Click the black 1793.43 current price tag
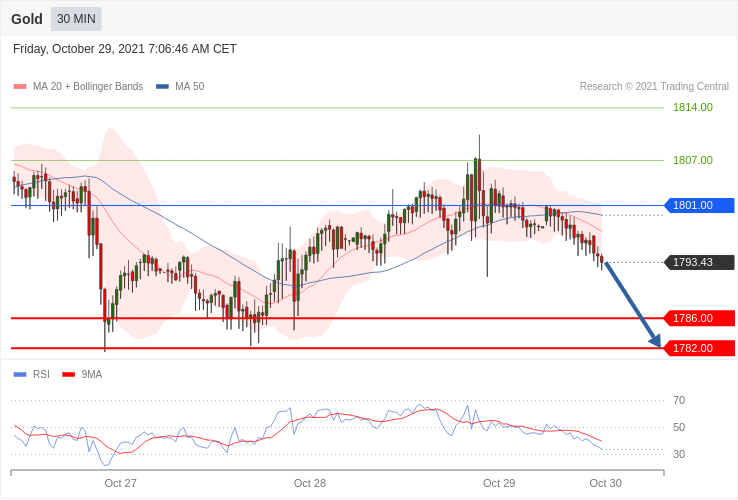 (699, 262)
